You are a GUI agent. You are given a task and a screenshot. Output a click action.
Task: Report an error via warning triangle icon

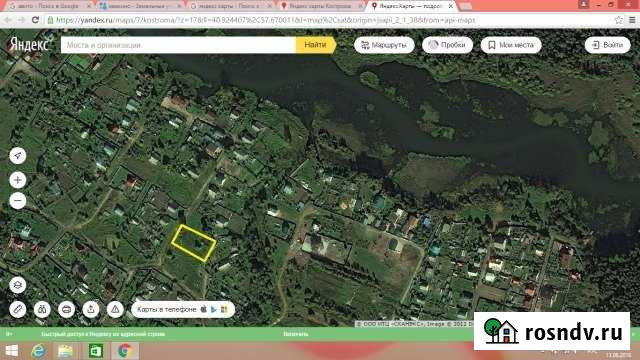pos(116,309)
